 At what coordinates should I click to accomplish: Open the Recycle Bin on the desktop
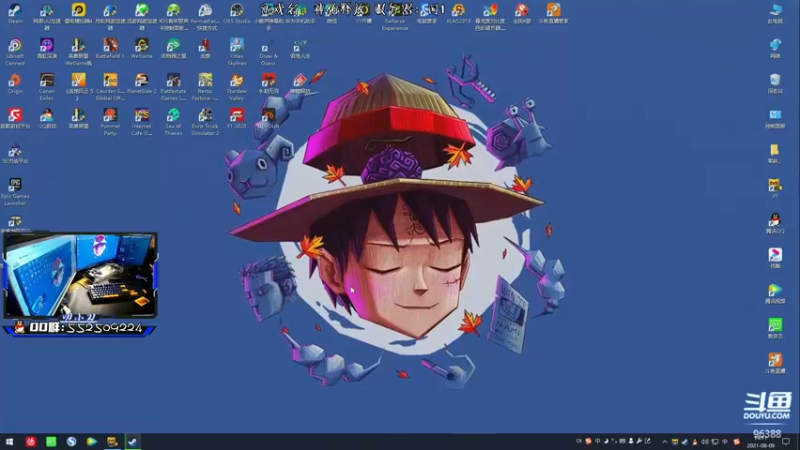[775, 84]
